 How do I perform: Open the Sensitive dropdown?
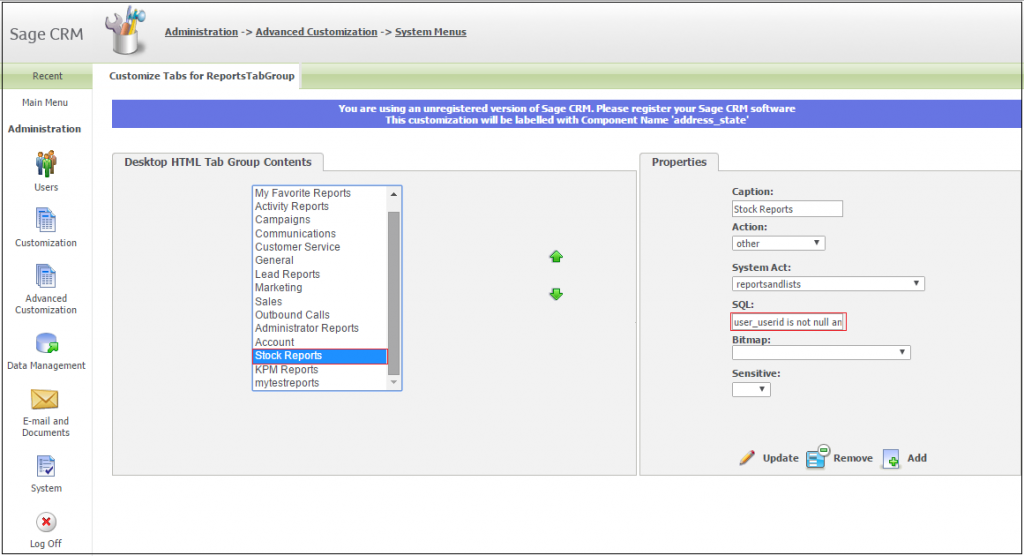click(751, 389)
